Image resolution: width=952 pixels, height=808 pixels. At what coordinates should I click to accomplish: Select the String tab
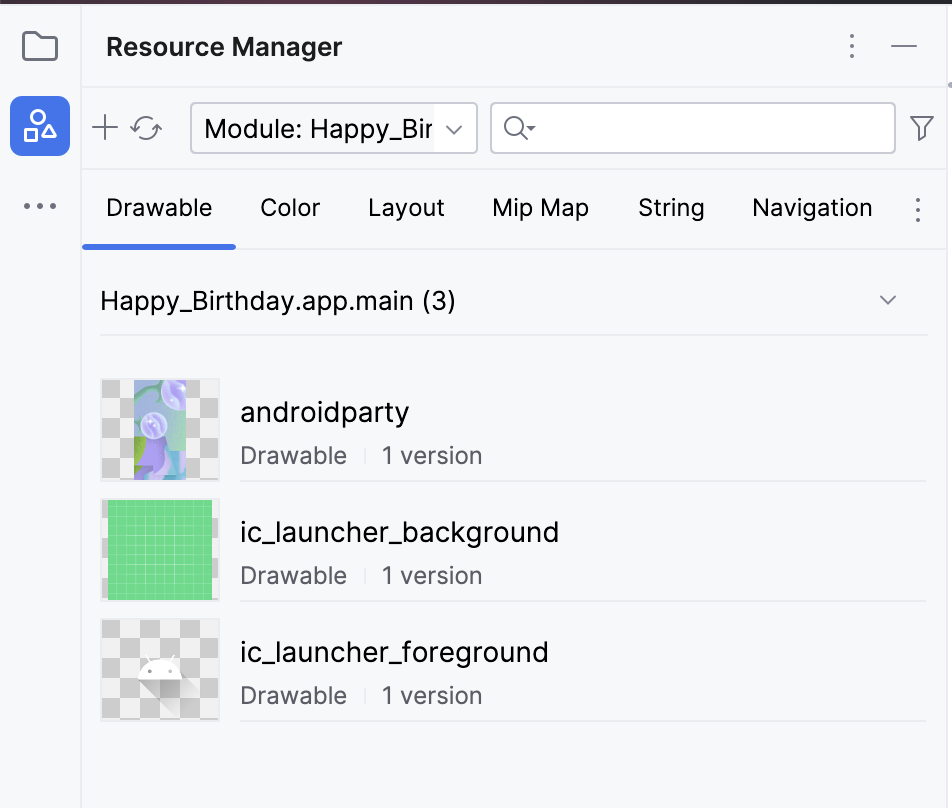671,208
